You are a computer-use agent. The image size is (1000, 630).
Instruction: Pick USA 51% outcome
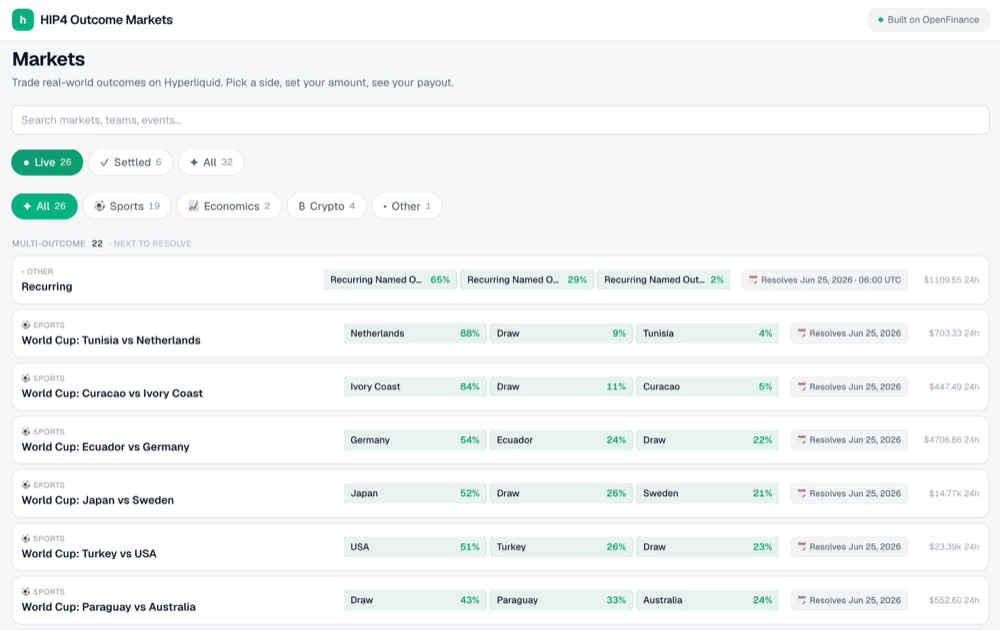coord(415,547)
